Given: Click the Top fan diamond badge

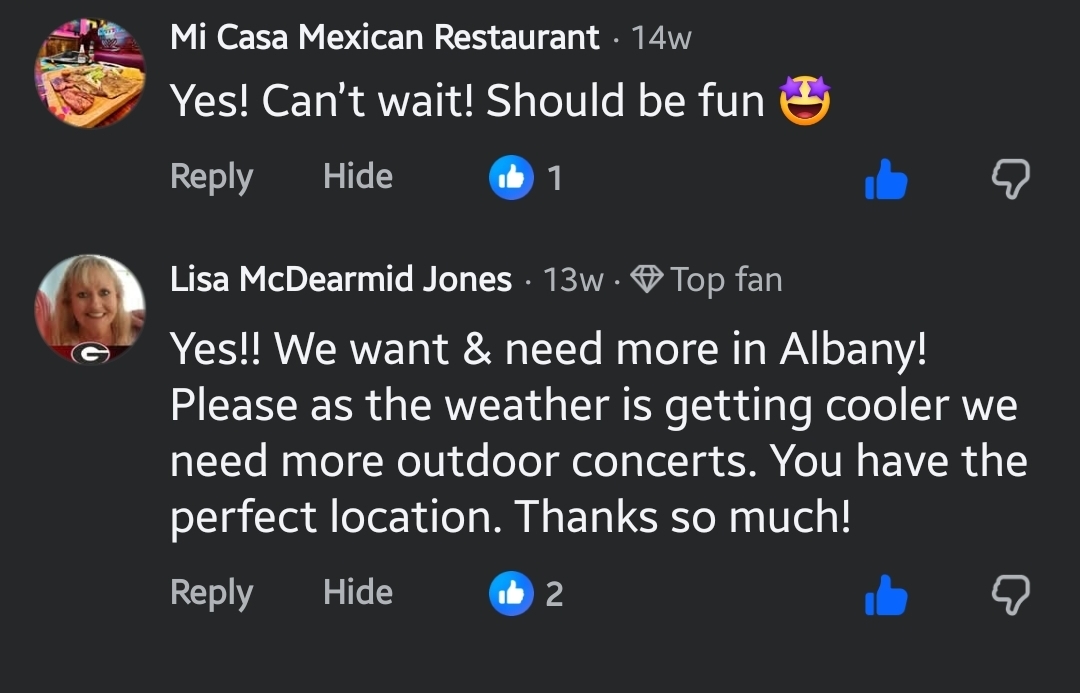Looking at the screenshot, I should (x=647, y=280).
